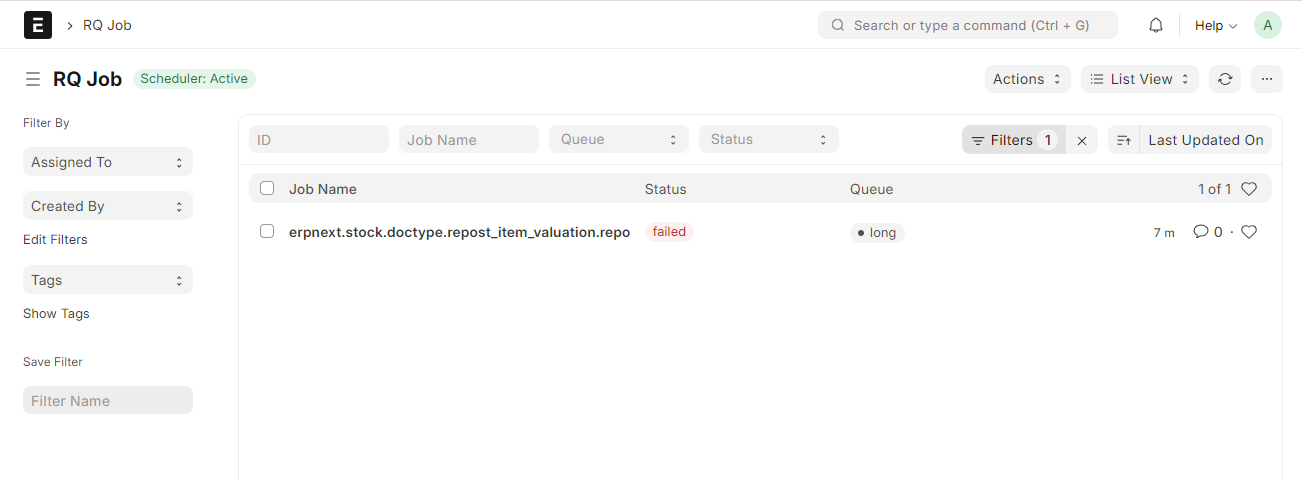Open the Help menu

coord(1215,25)
